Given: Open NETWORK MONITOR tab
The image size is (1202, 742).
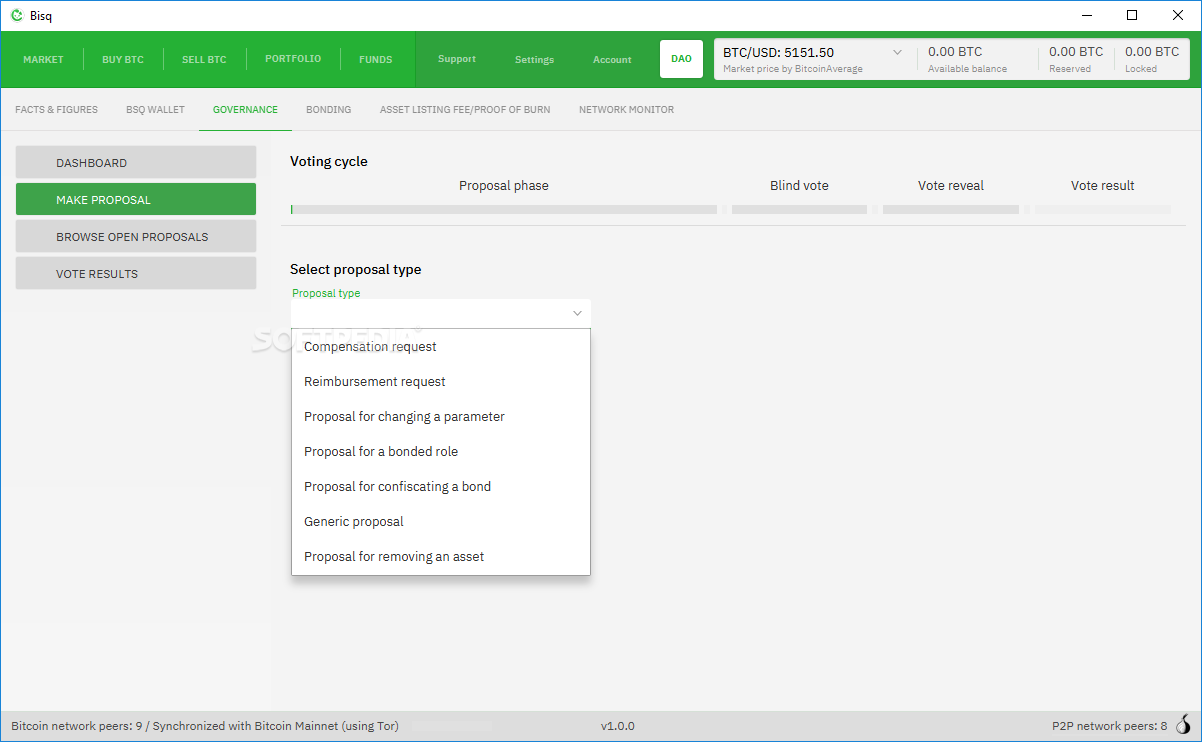Looking at the screenshot, I should (x=626, y=110).
